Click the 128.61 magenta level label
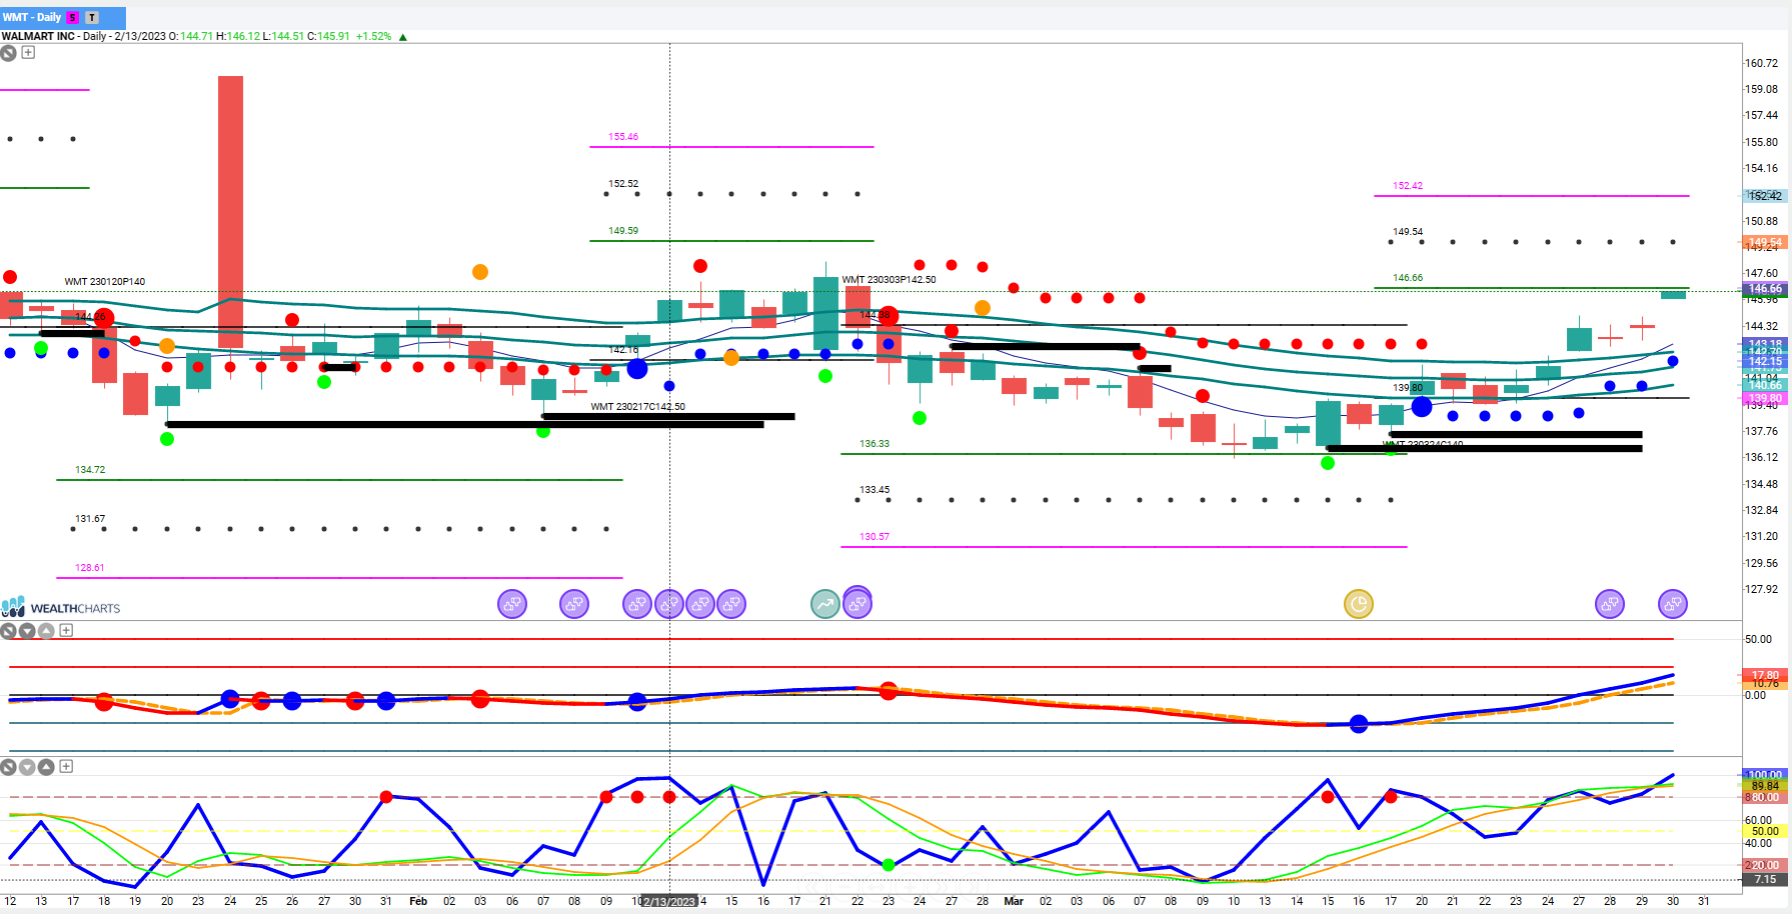The width and height of the screenshot is (1792, 914). [90, 568]
